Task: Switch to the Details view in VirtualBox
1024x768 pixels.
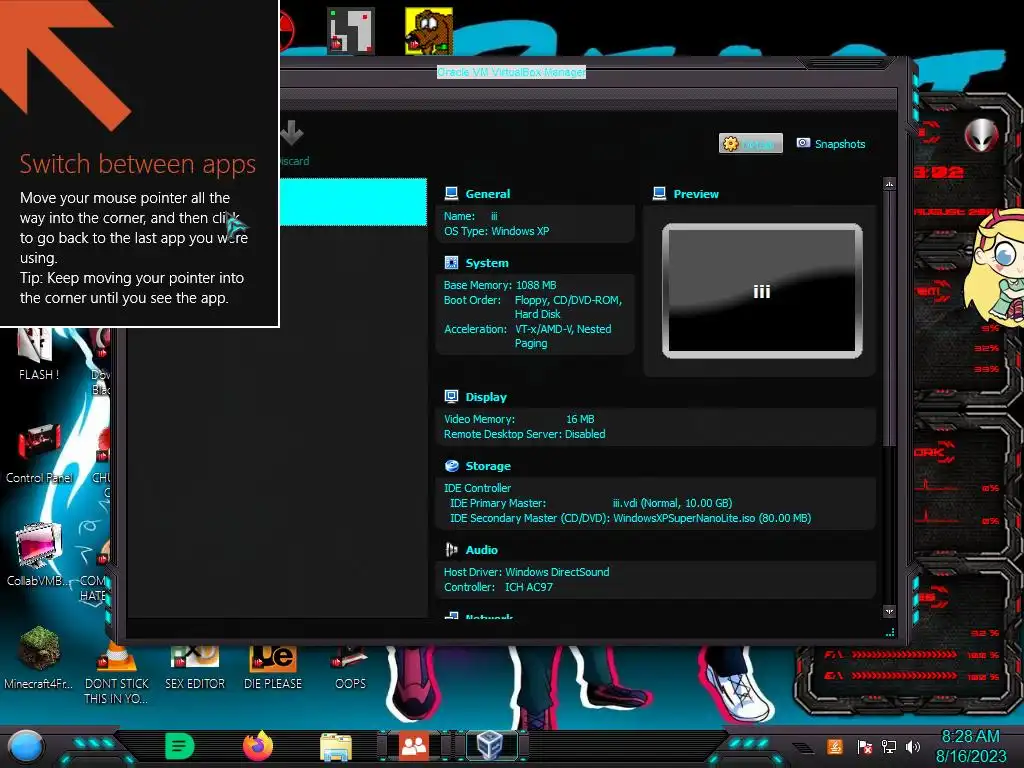Action: (750, 144)
